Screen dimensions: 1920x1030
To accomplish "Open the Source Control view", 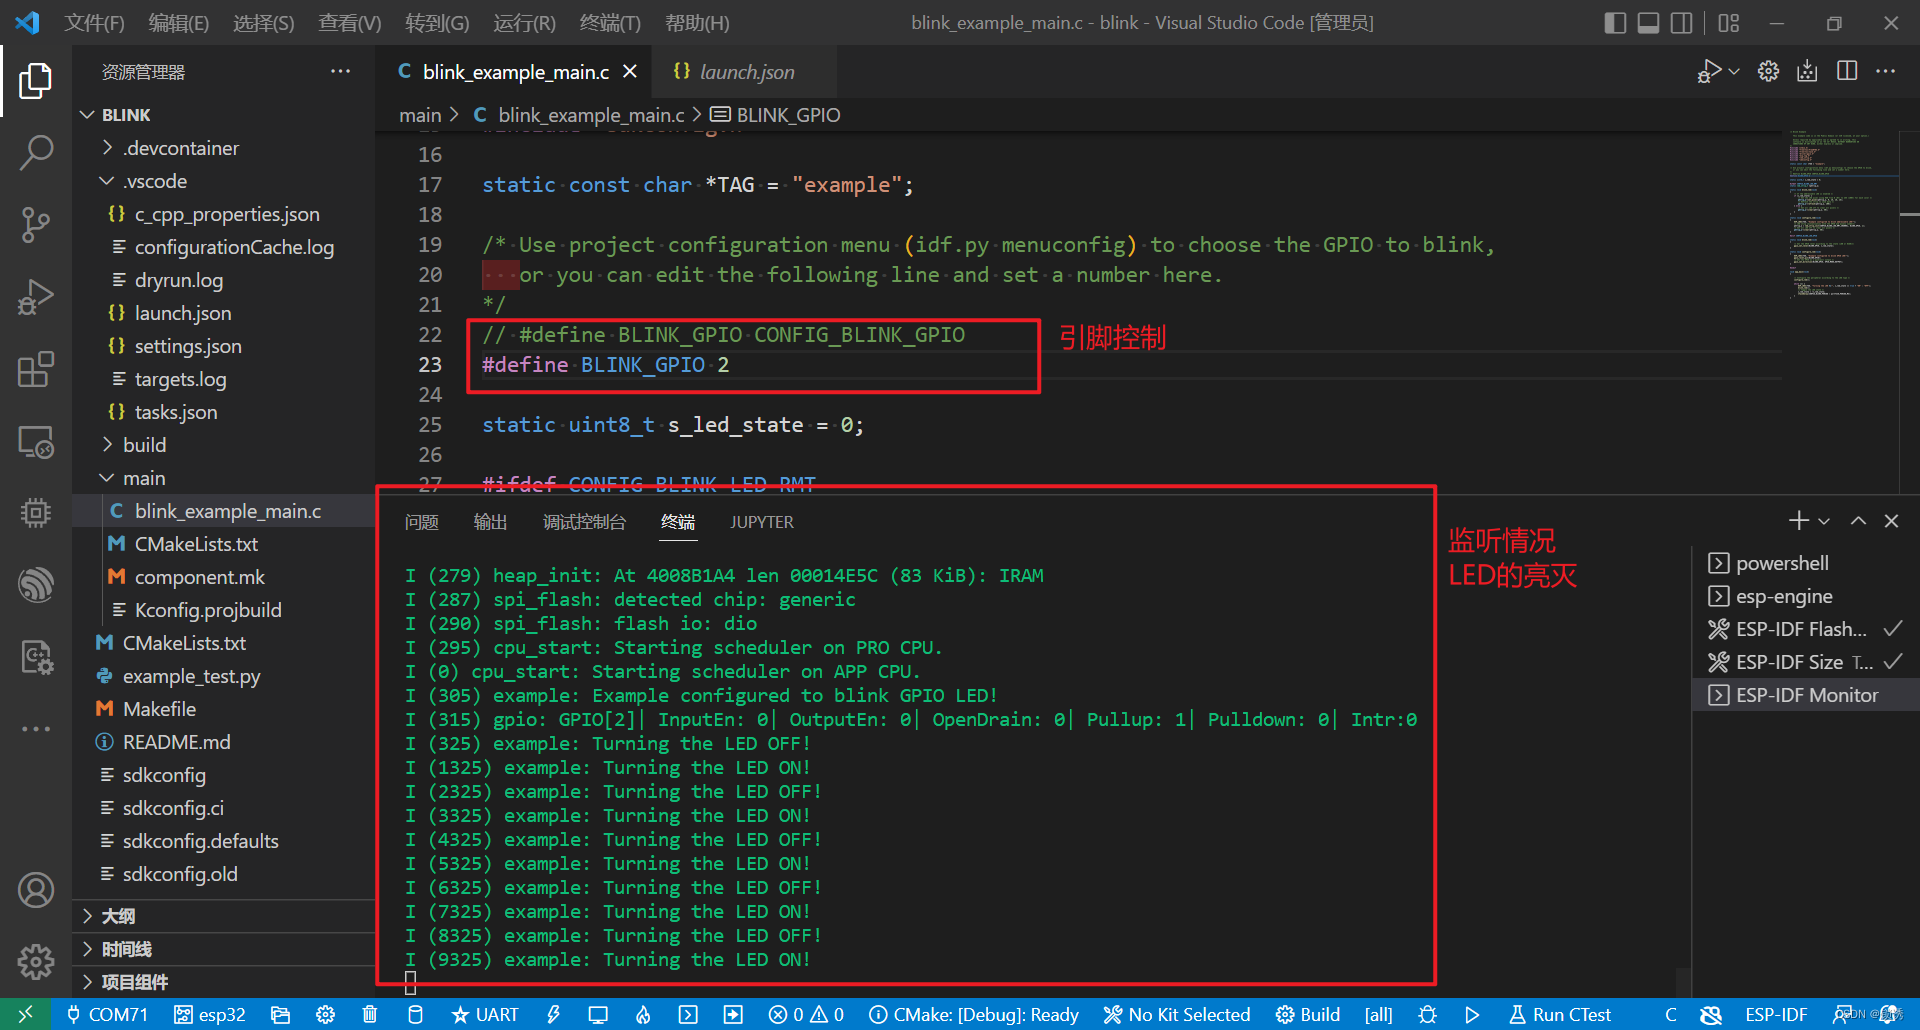I will pos(36,225).
